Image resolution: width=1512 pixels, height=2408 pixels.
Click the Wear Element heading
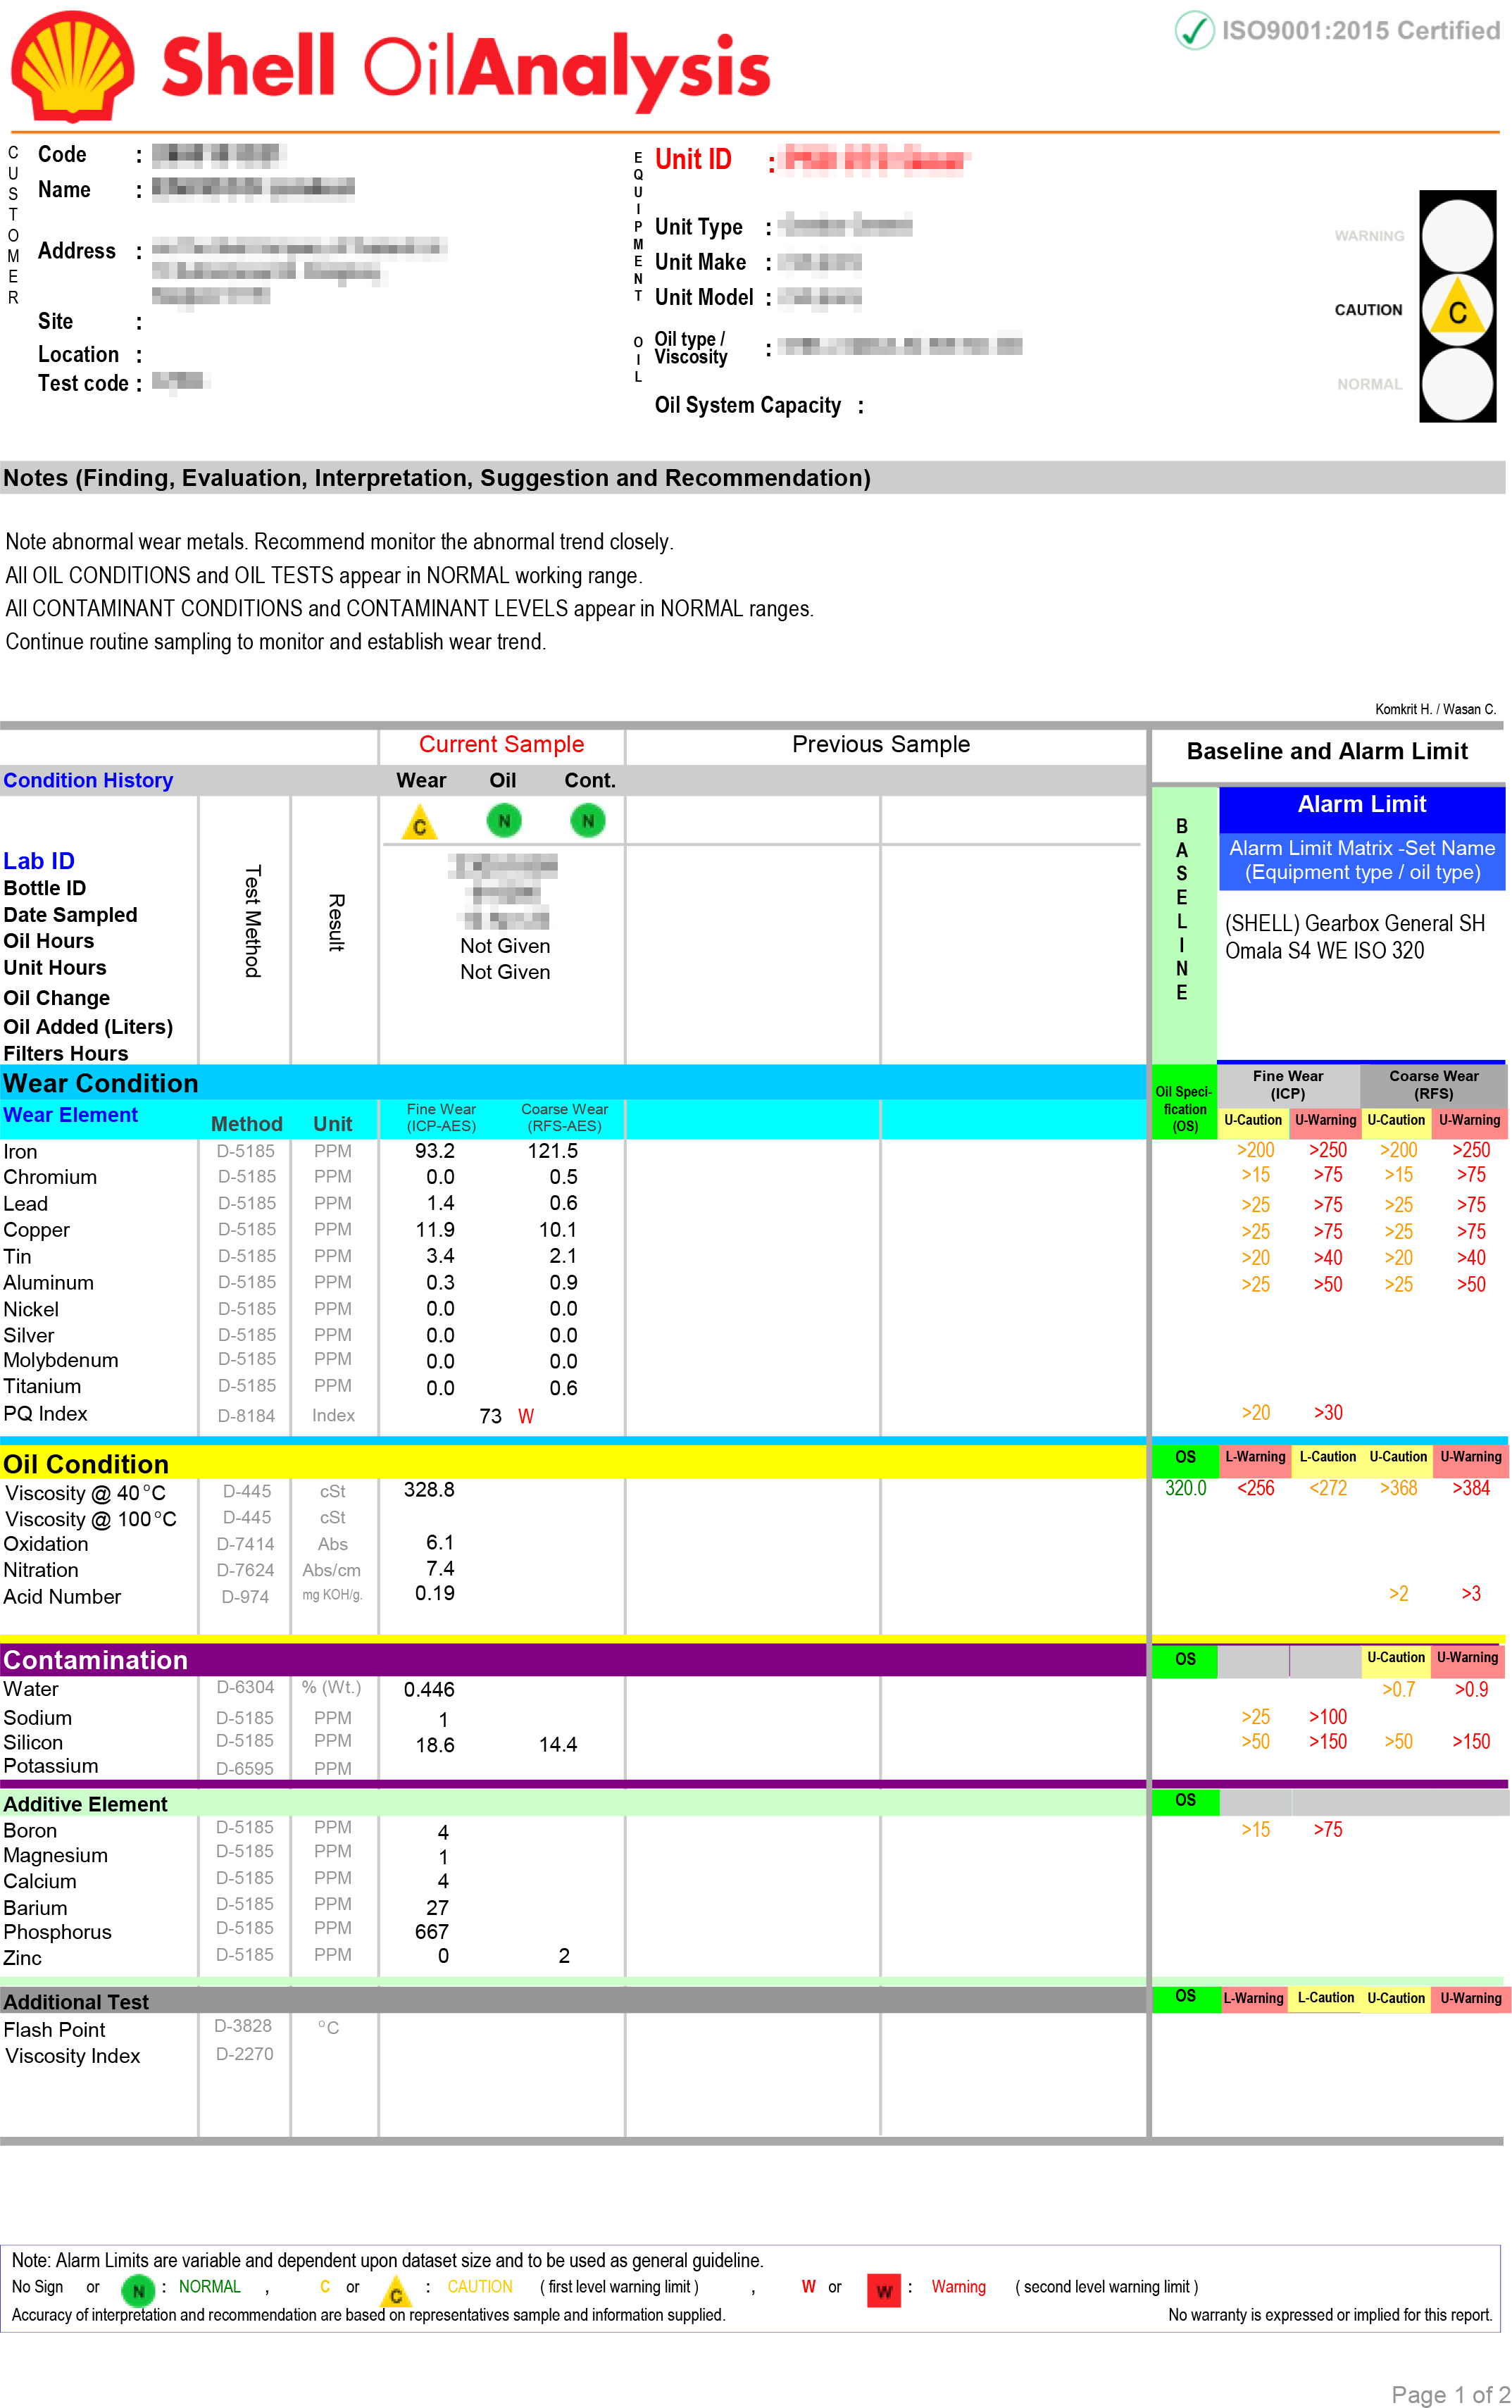70,1115
